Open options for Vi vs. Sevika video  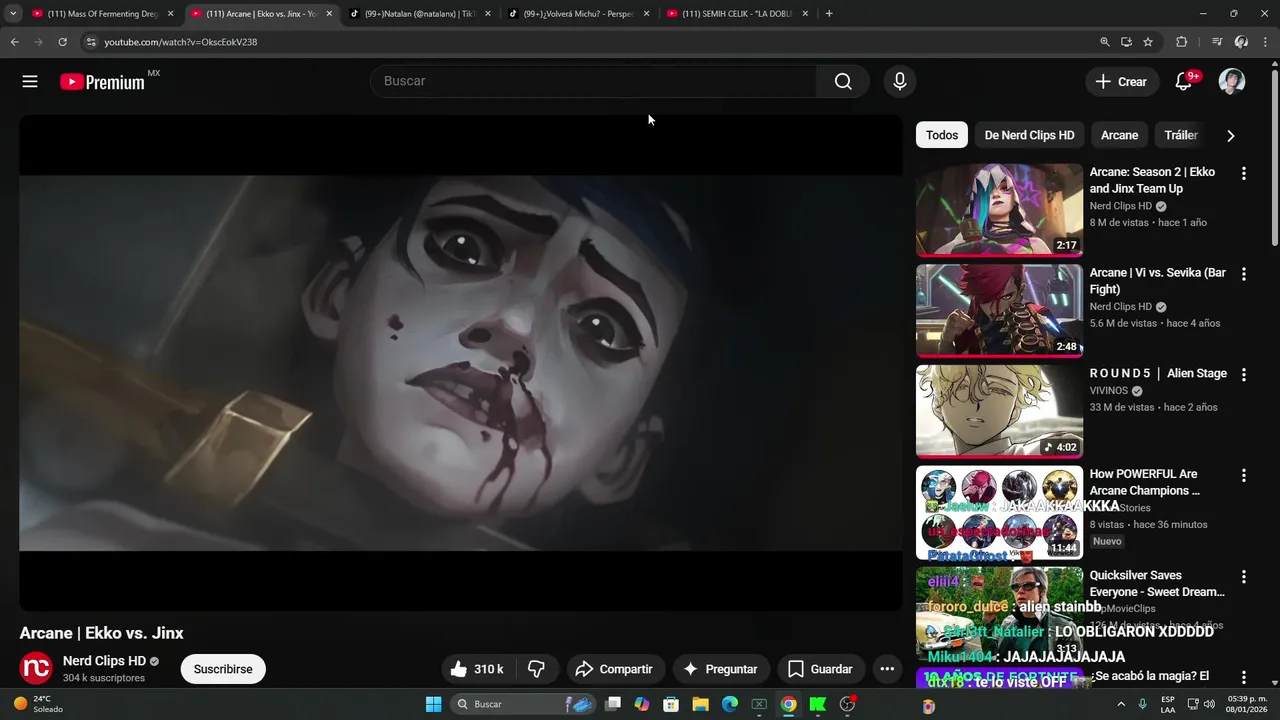[x=1244, y=274]
